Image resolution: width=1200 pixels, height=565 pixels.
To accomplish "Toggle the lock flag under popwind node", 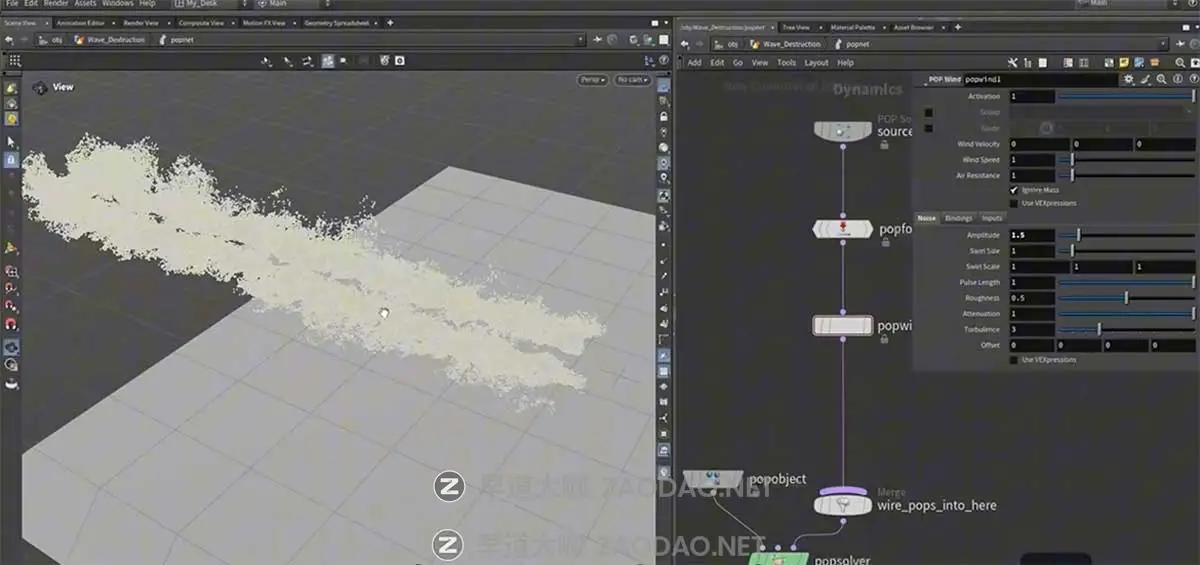I will coord(884,339).
